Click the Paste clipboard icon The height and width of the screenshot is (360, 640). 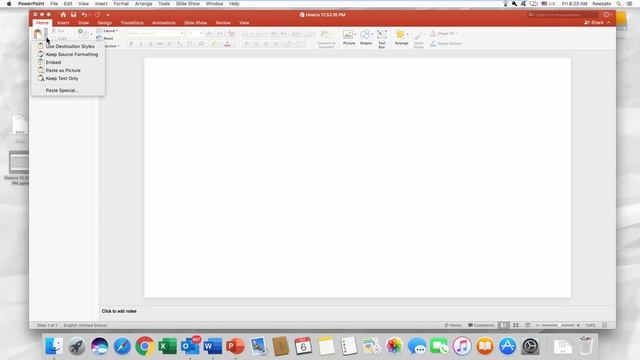click(38, 35)
